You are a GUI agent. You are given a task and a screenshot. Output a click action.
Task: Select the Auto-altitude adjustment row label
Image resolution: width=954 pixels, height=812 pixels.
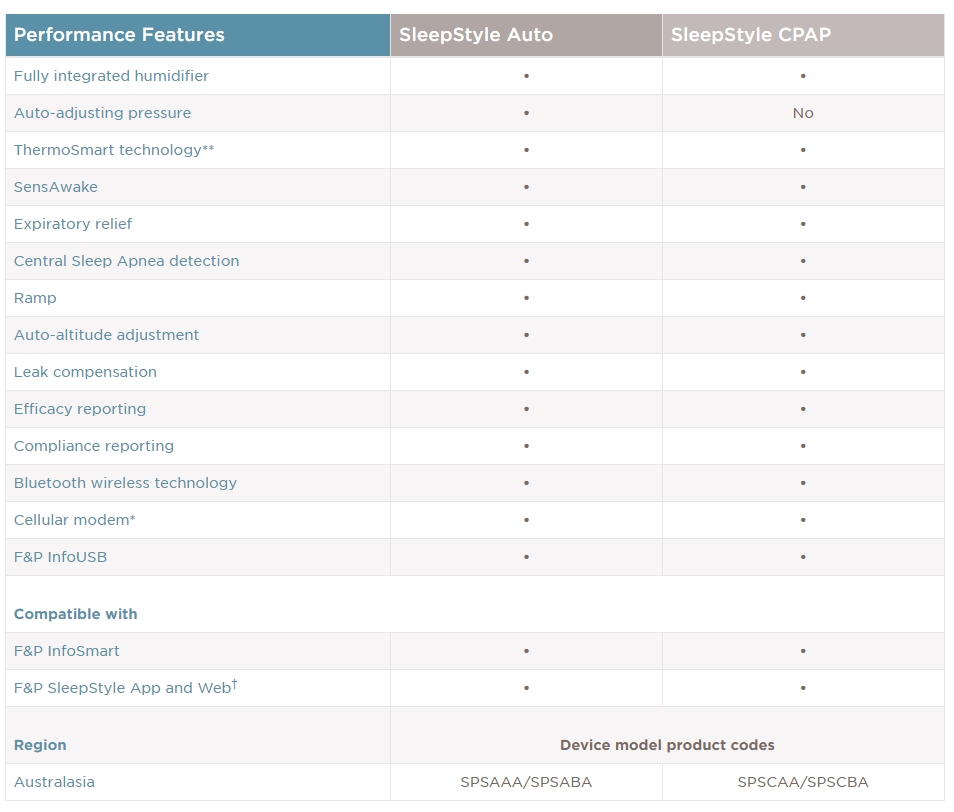coord(106,335)
